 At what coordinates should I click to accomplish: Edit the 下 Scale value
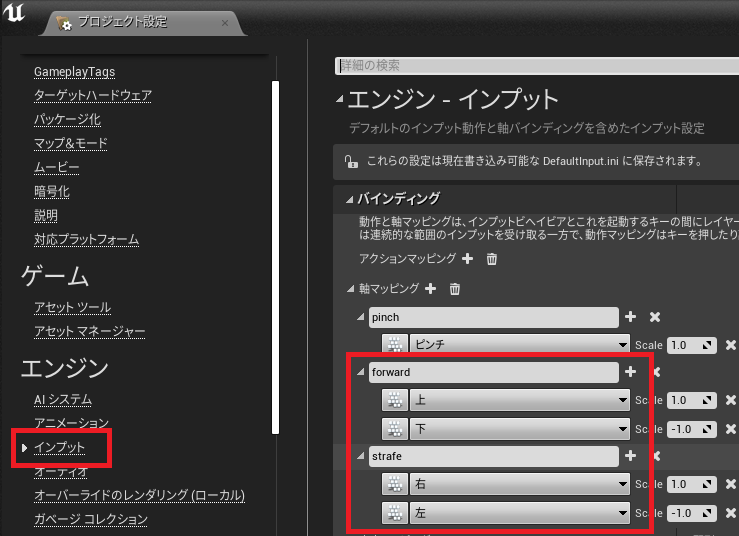tap(691, 429)
